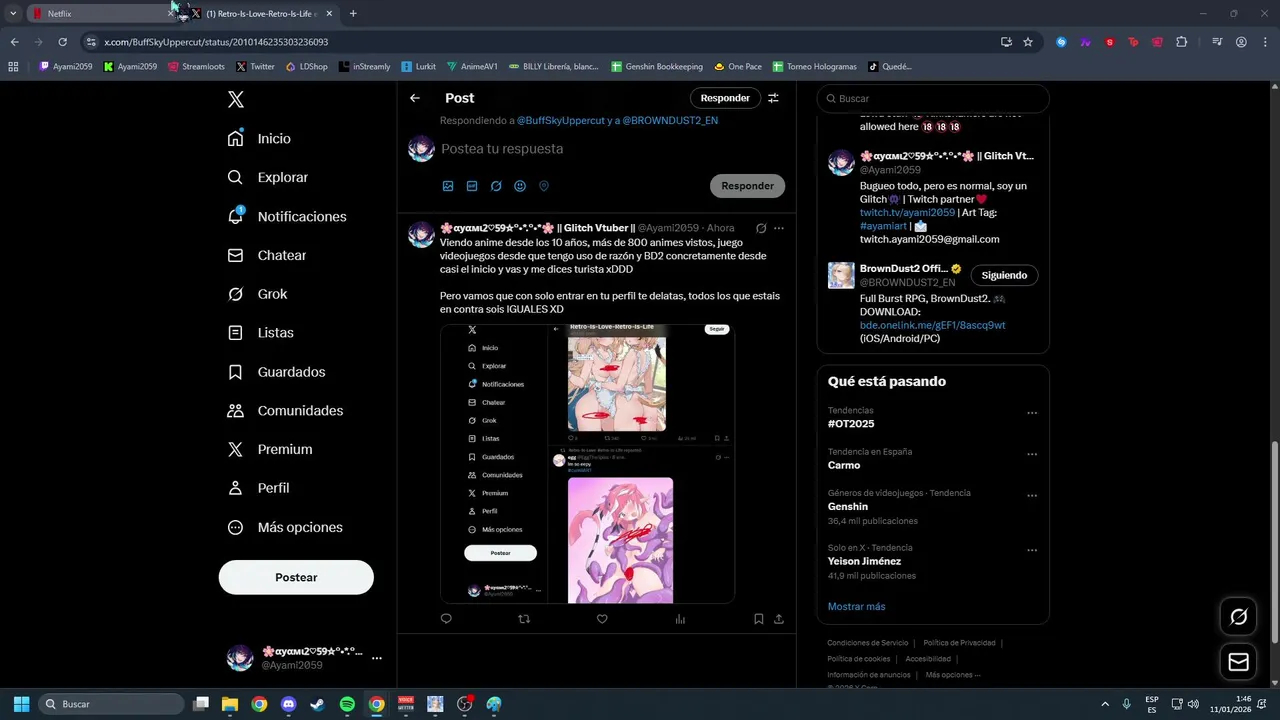Expand Más opciones in the sidebar
Viewport: 1280px width, 720px height.
pyautogui.click(x=286, y=527)
